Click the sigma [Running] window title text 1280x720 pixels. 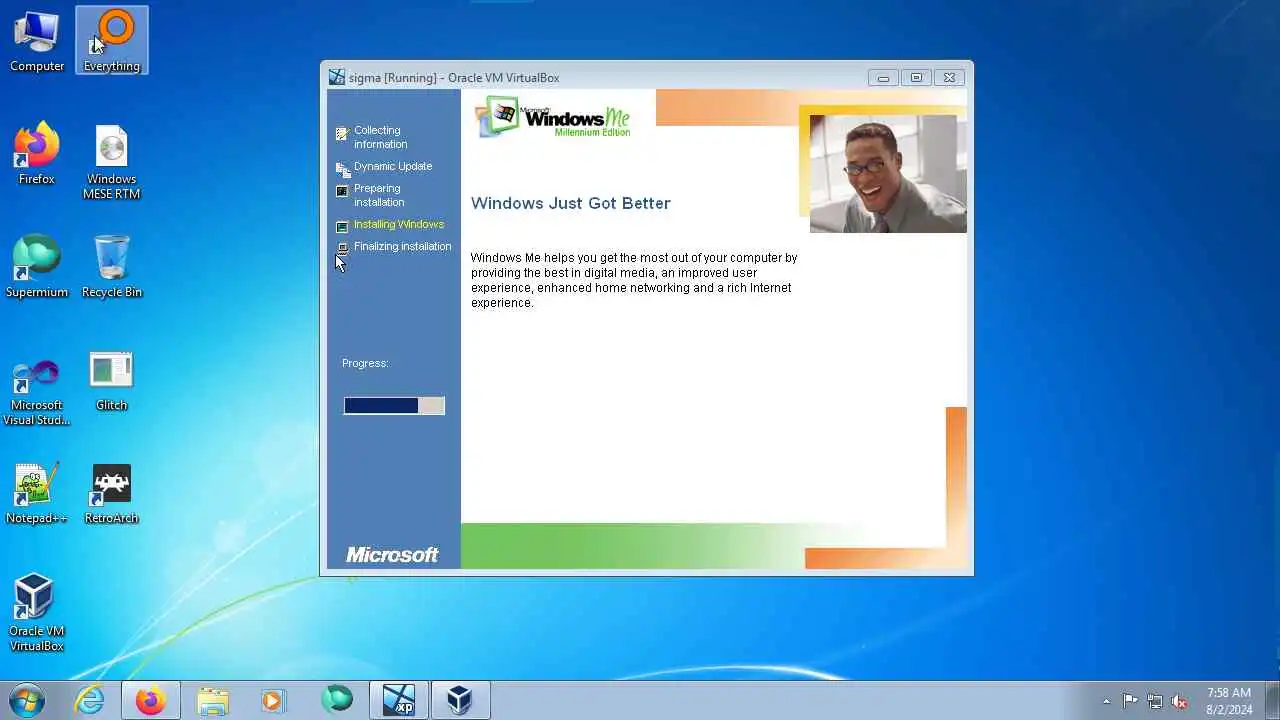454,78
